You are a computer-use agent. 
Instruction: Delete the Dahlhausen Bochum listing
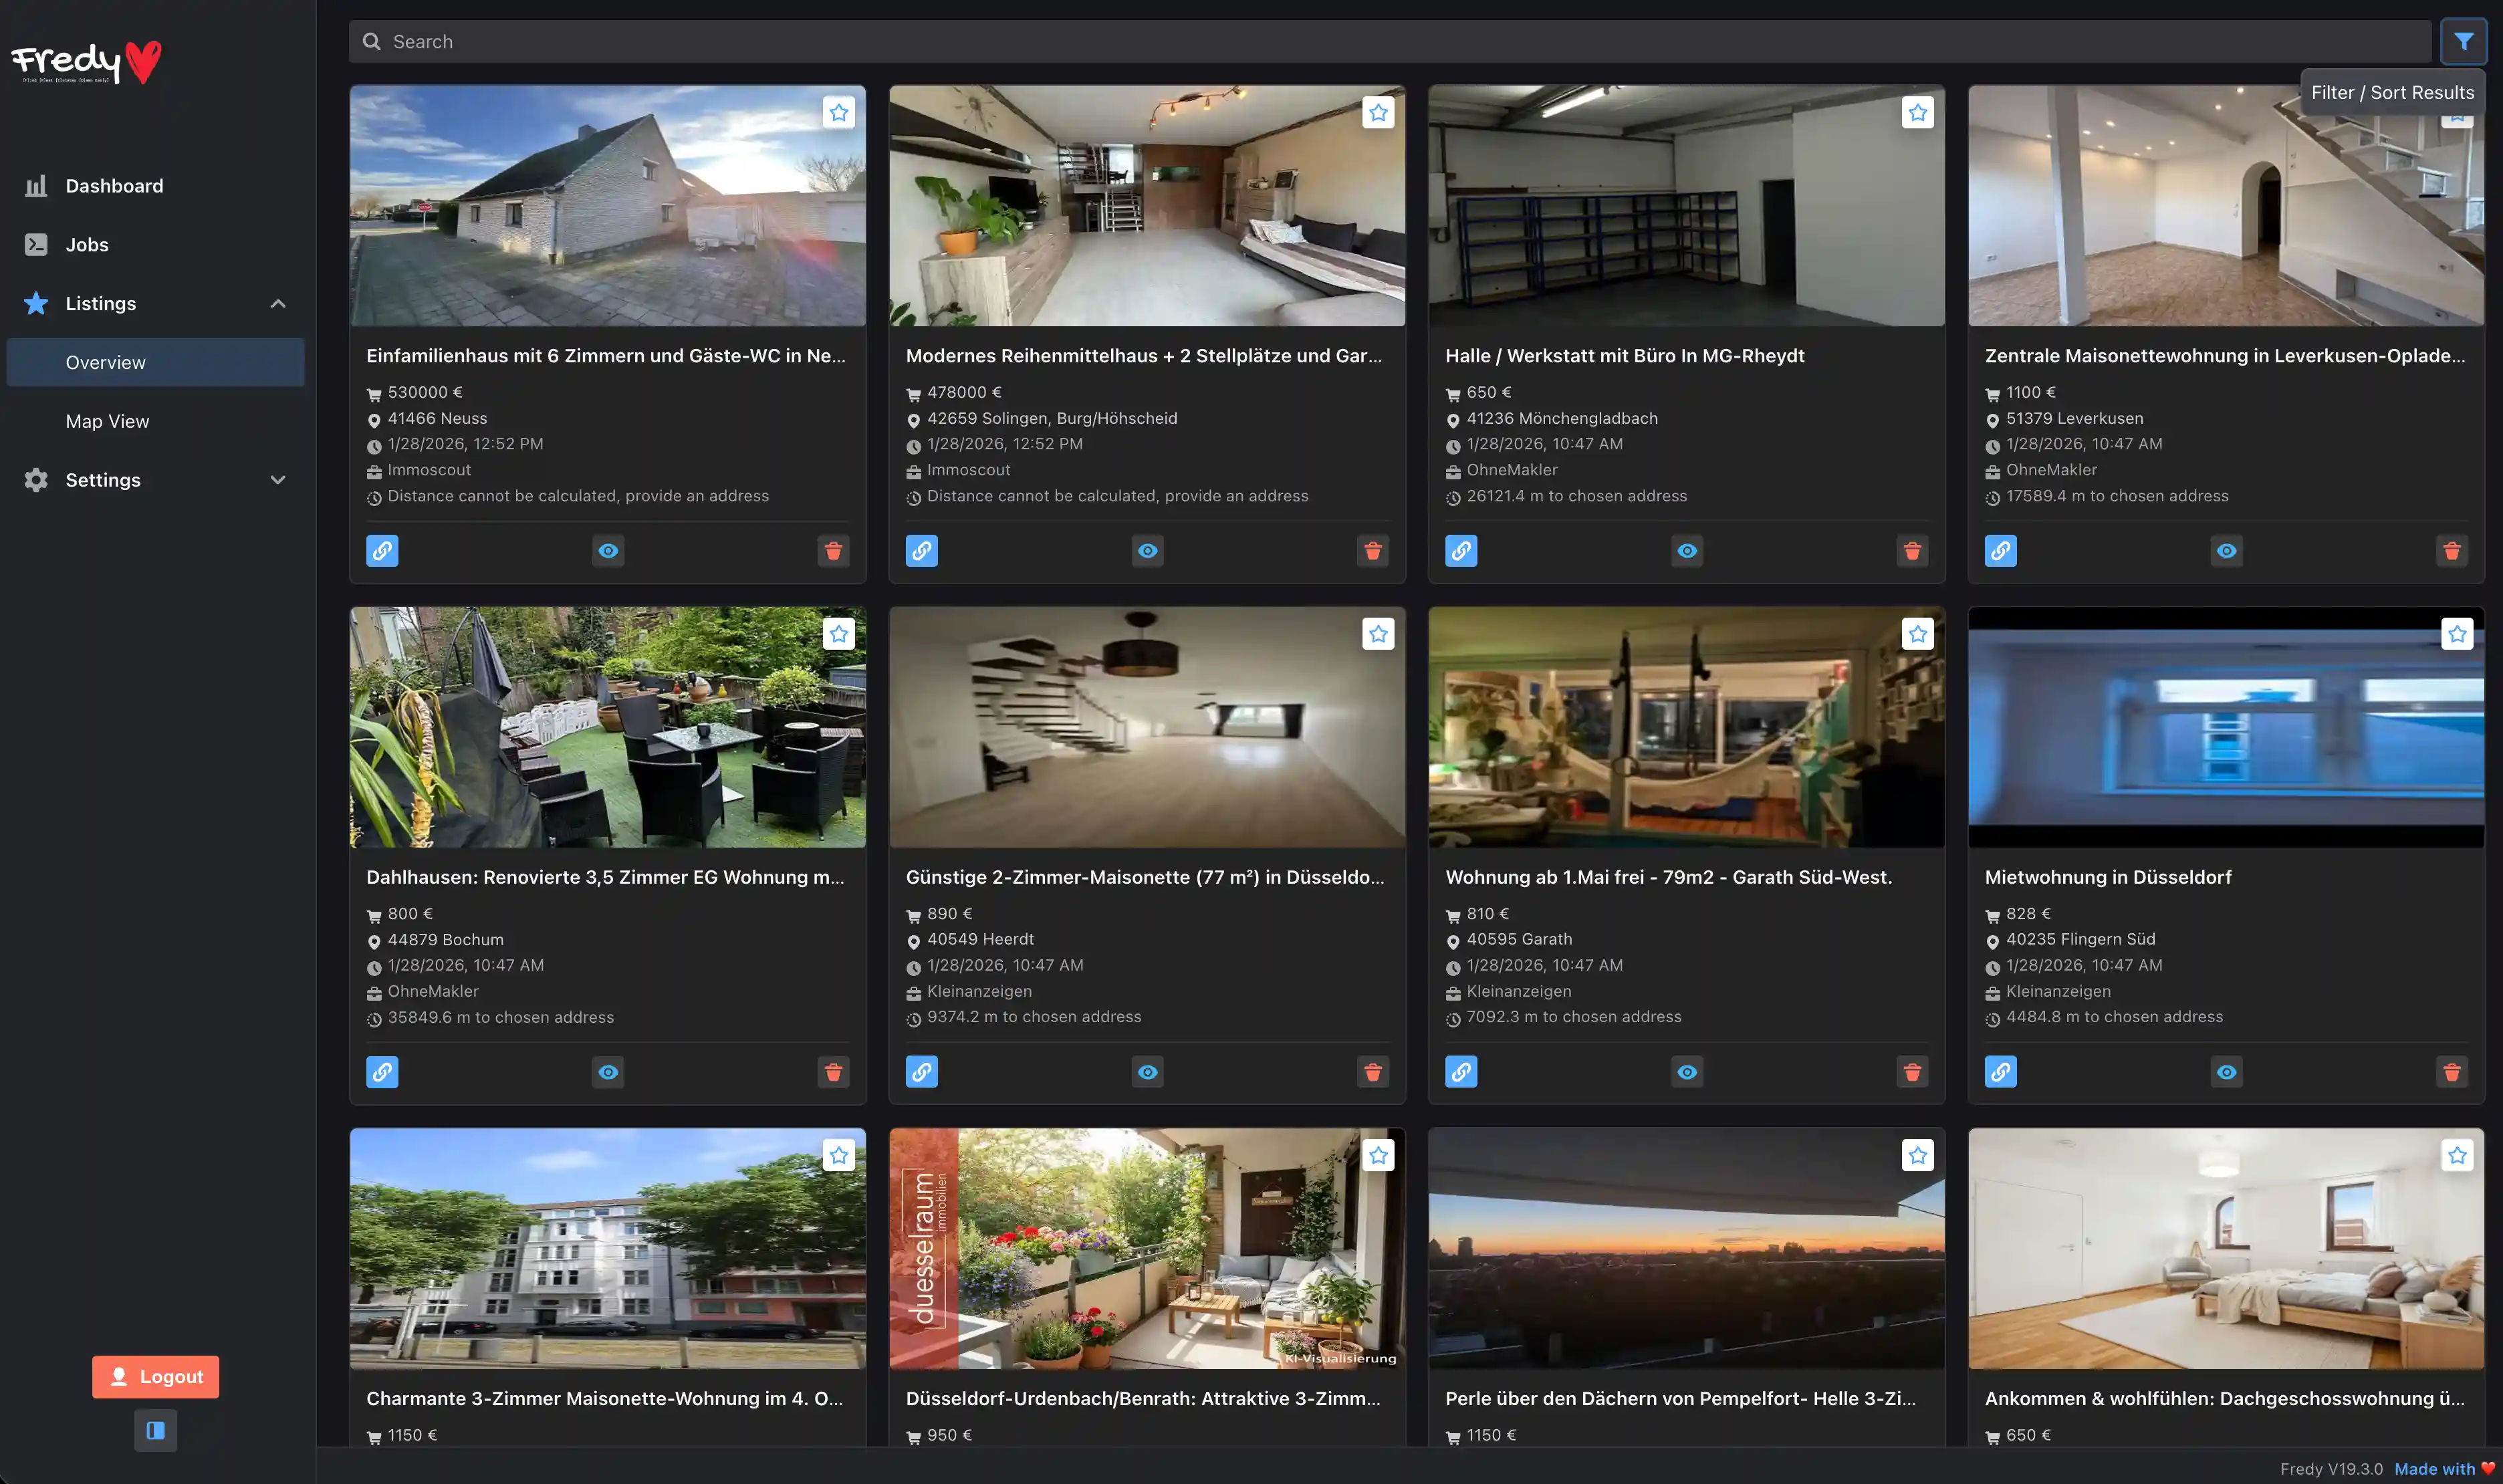point(833,1071)
